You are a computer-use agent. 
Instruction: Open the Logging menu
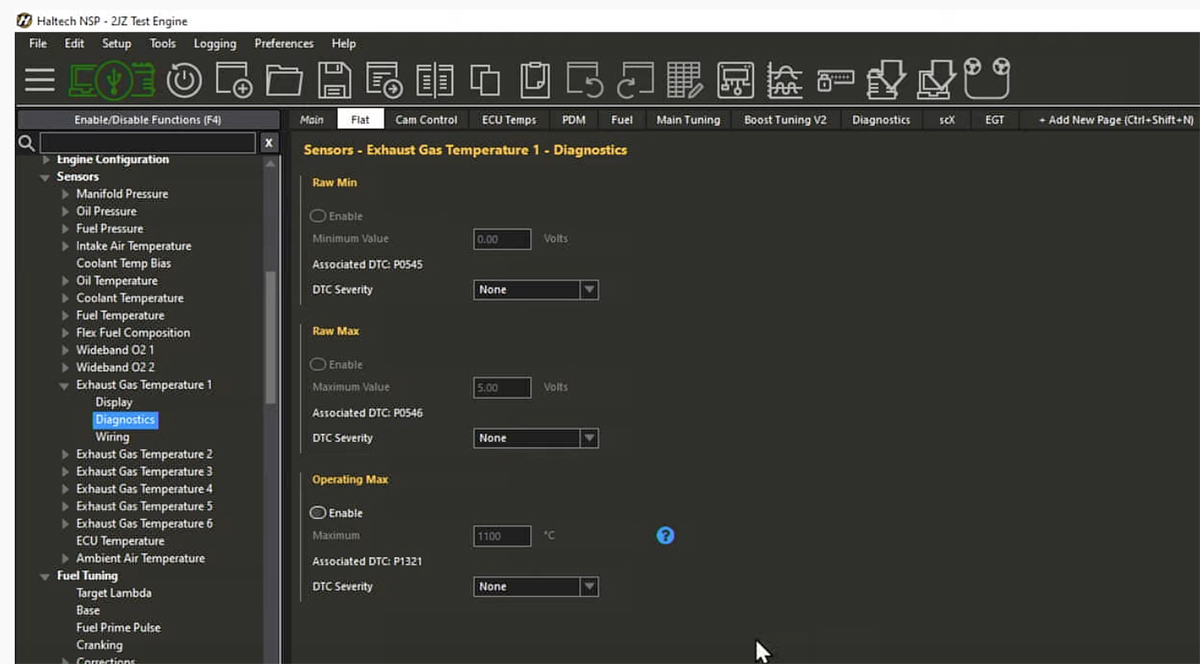pyautogui.click(x=215, y=44)
